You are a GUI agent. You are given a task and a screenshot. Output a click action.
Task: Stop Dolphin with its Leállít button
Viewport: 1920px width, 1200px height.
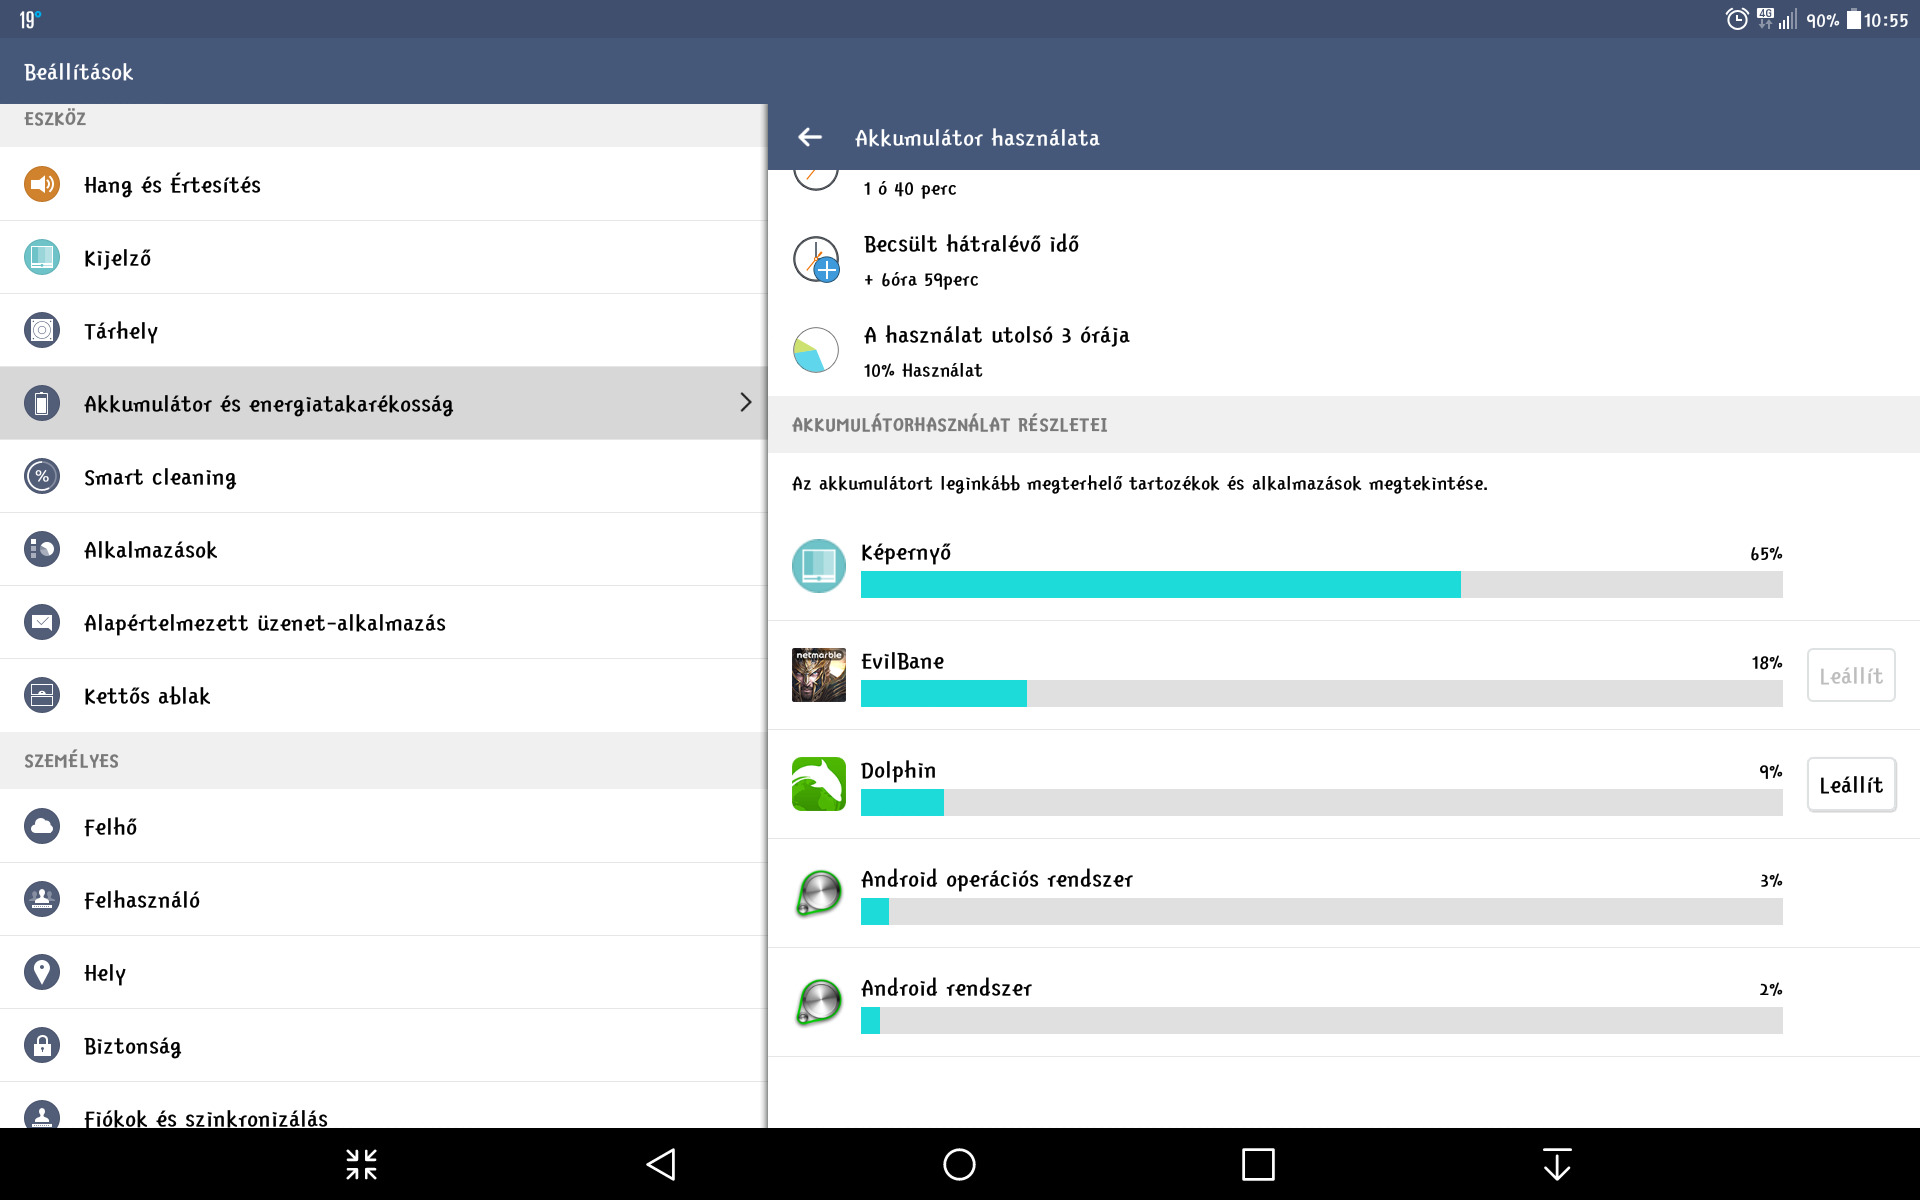[1851, 784]
